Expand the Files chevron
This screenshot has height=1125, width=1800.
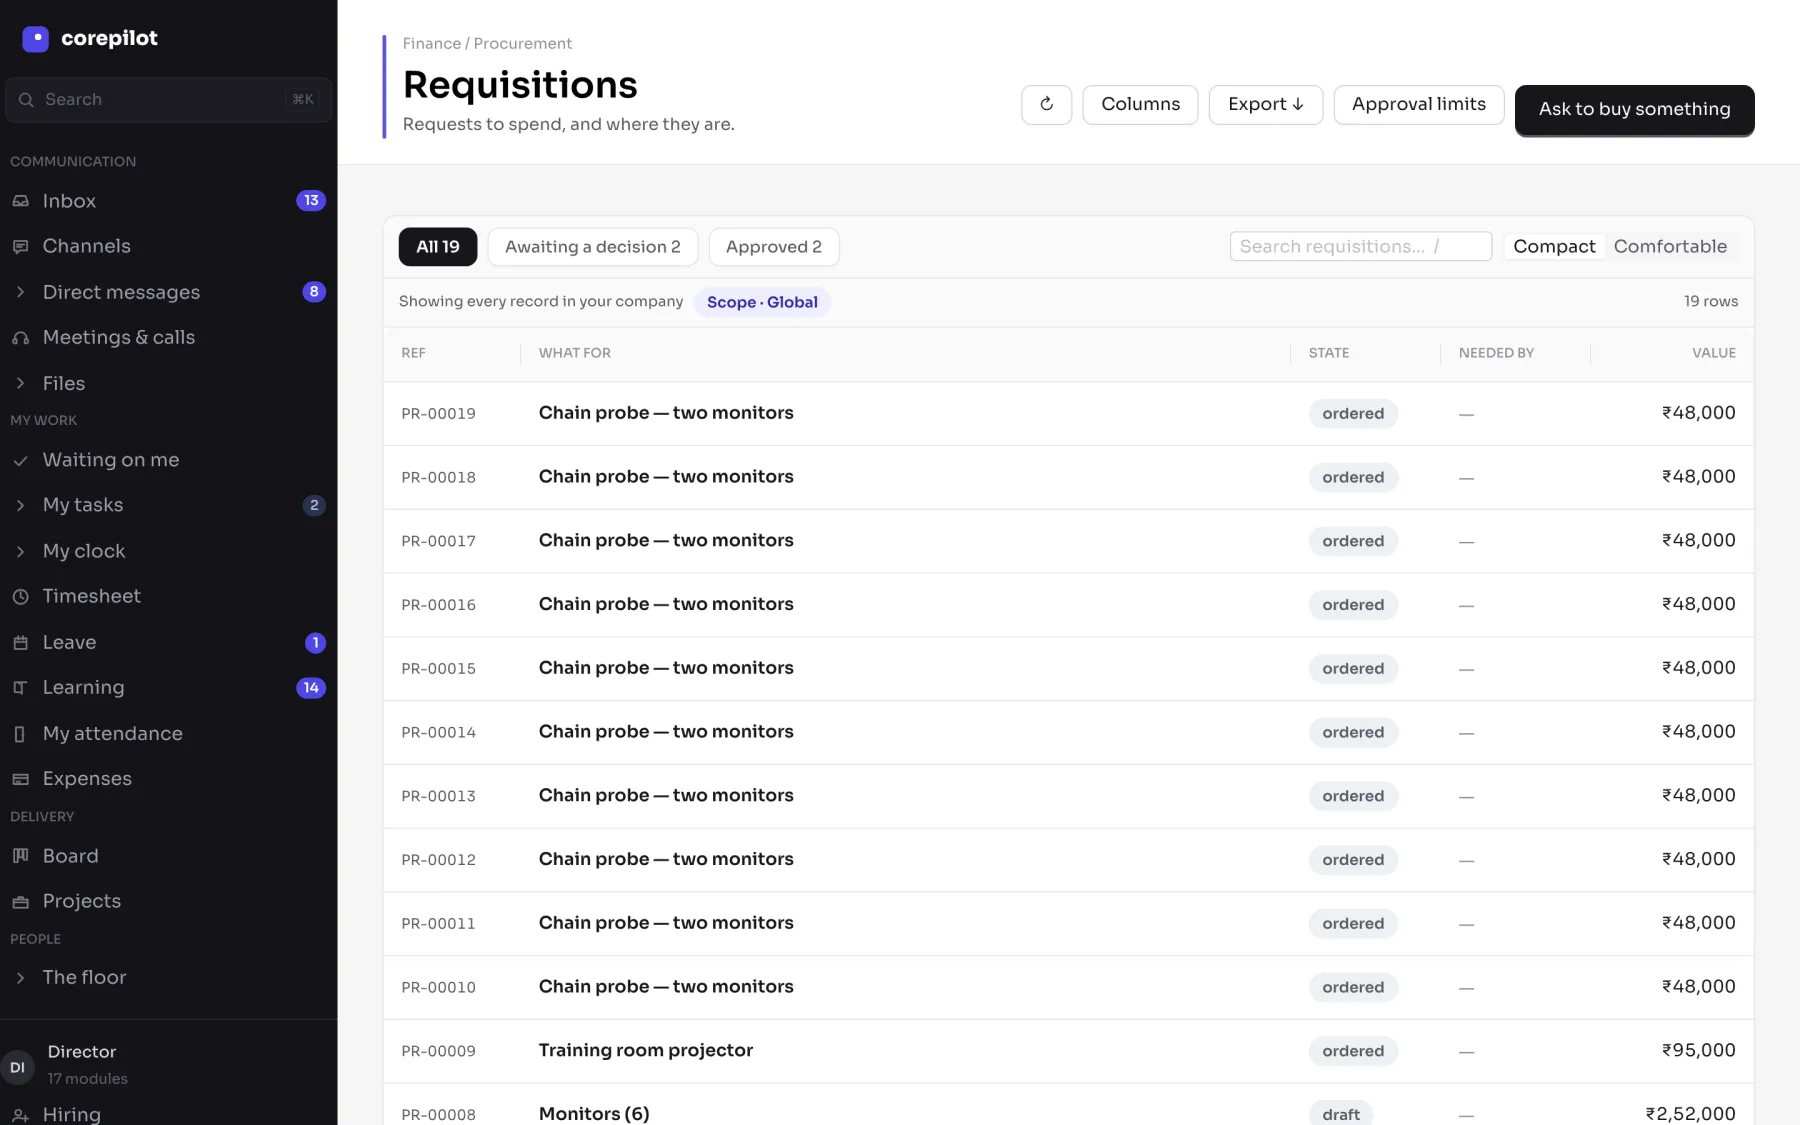pyautogui.click(x=20, y=383)
